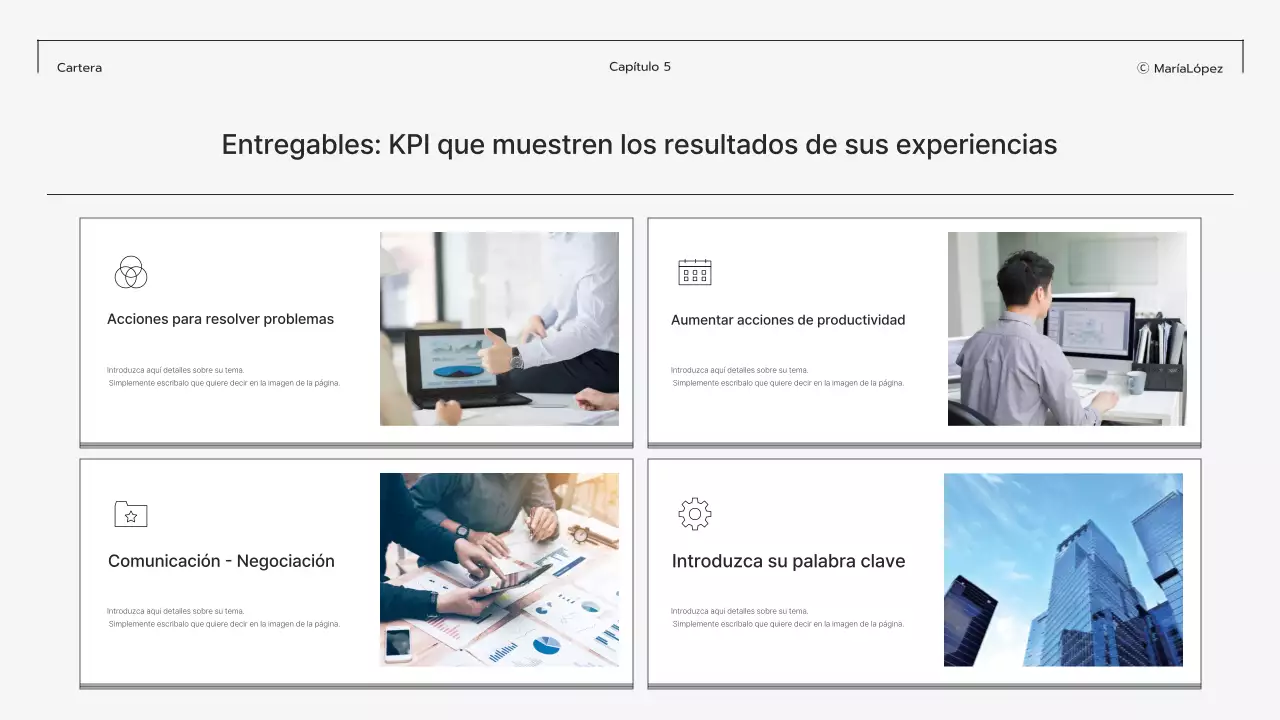Select the team reviewing charts photo
Image resolution: width=1280 pixels, height=720 pixels.
coord(499,569)
